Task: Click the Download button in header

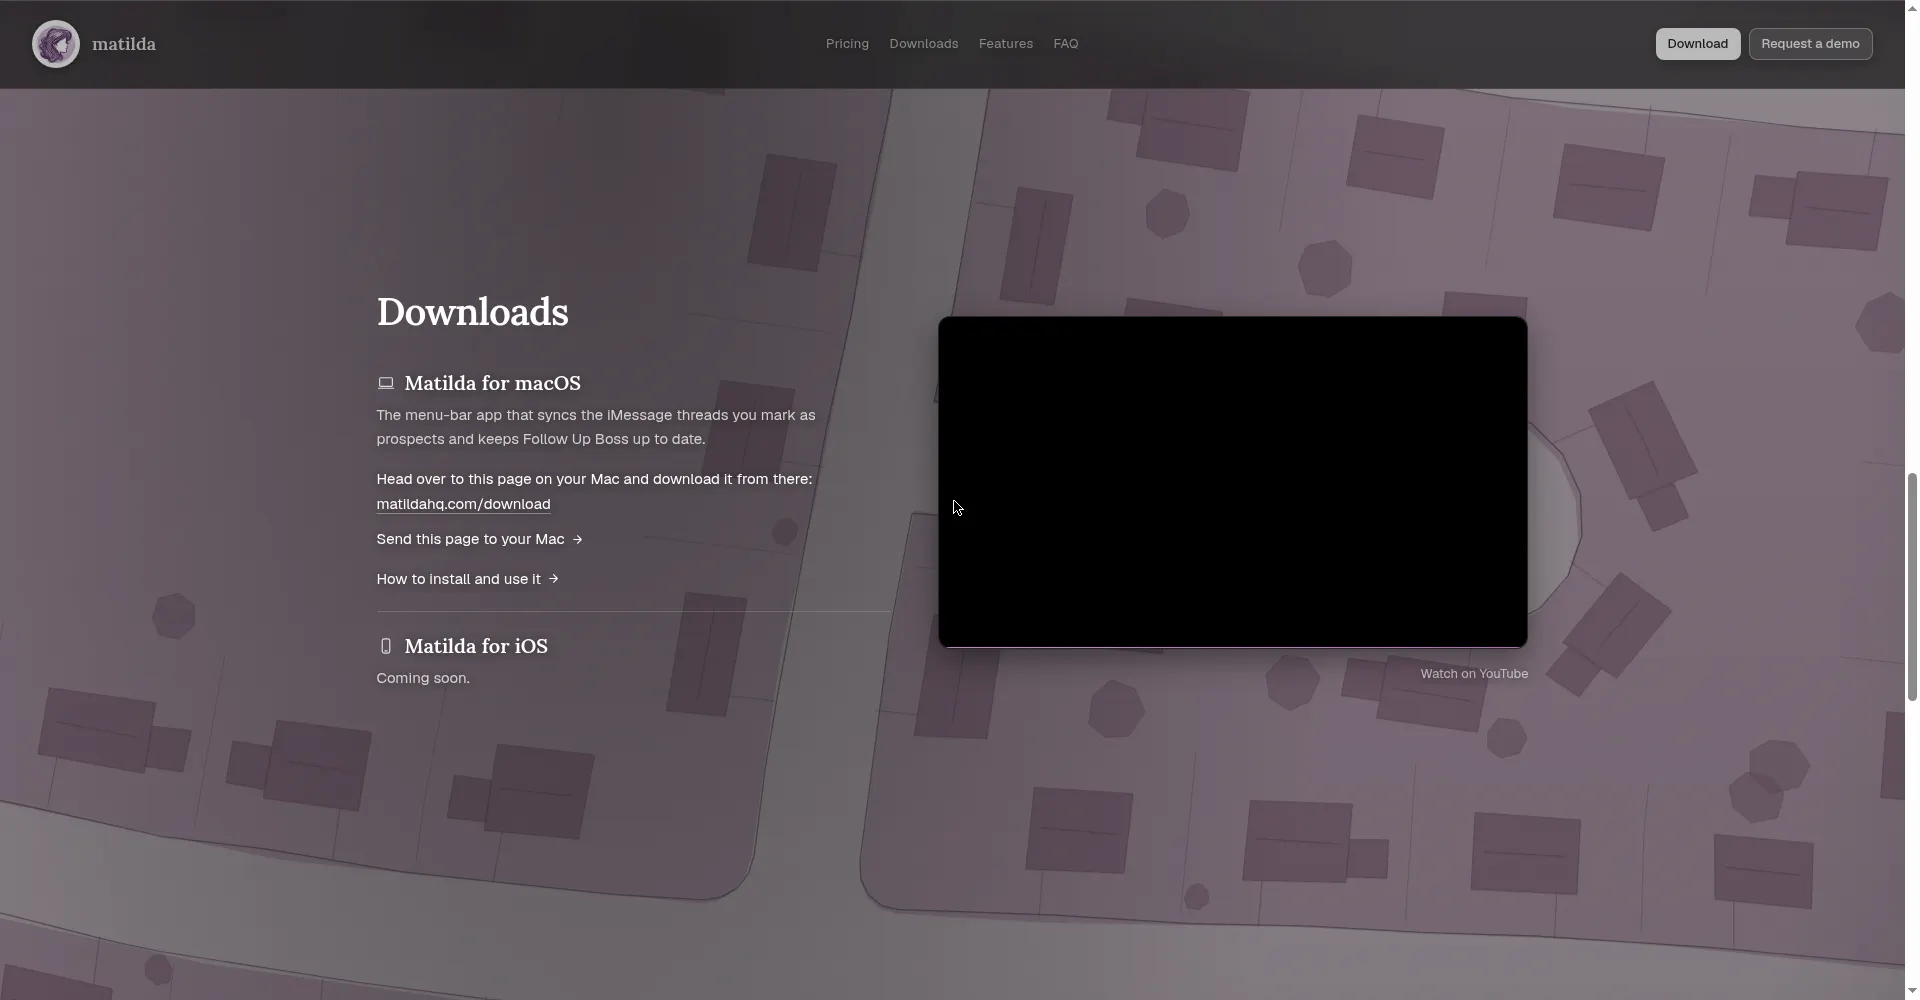Action: tap(1698, 44)
